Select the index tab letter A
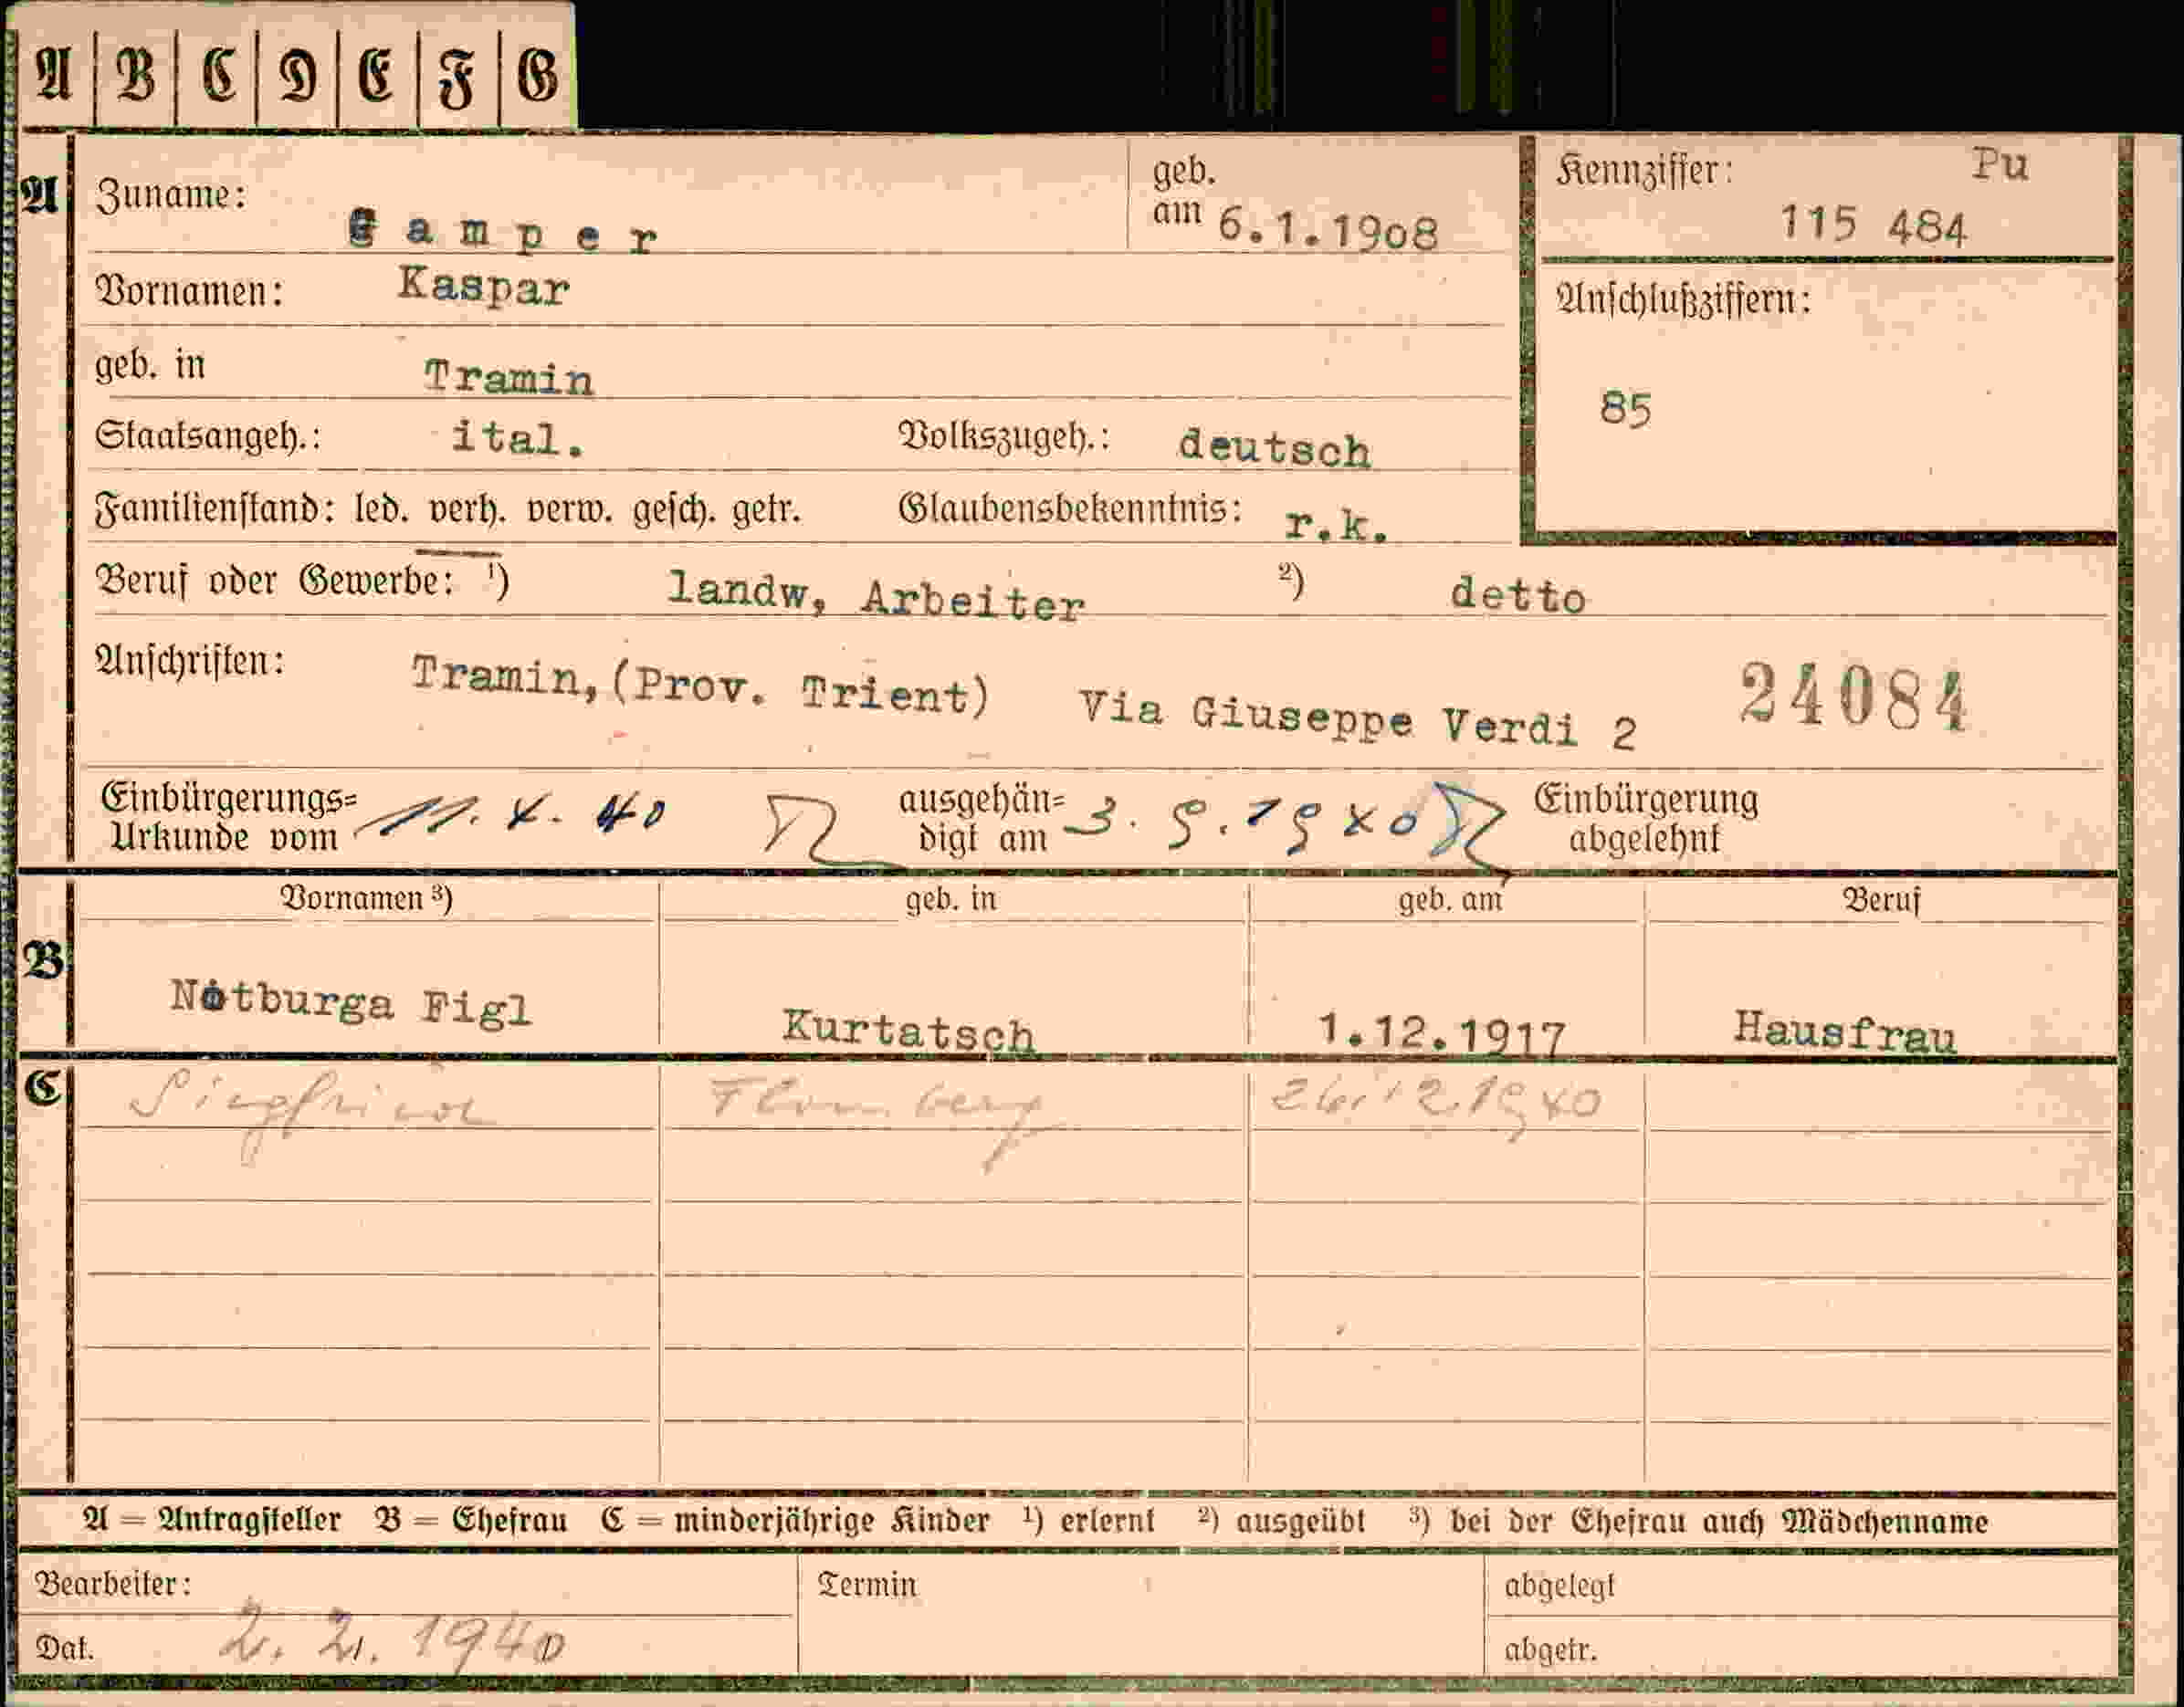The image size is (2184, 1707). point(54,74)
